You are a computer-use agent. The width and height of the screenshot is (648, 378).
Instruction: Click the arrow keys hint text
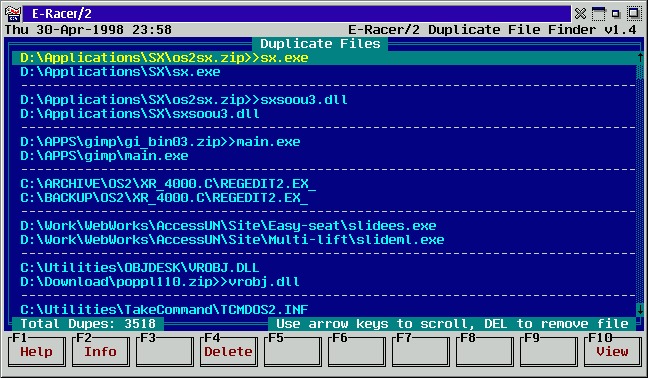(x=452, y=323)
